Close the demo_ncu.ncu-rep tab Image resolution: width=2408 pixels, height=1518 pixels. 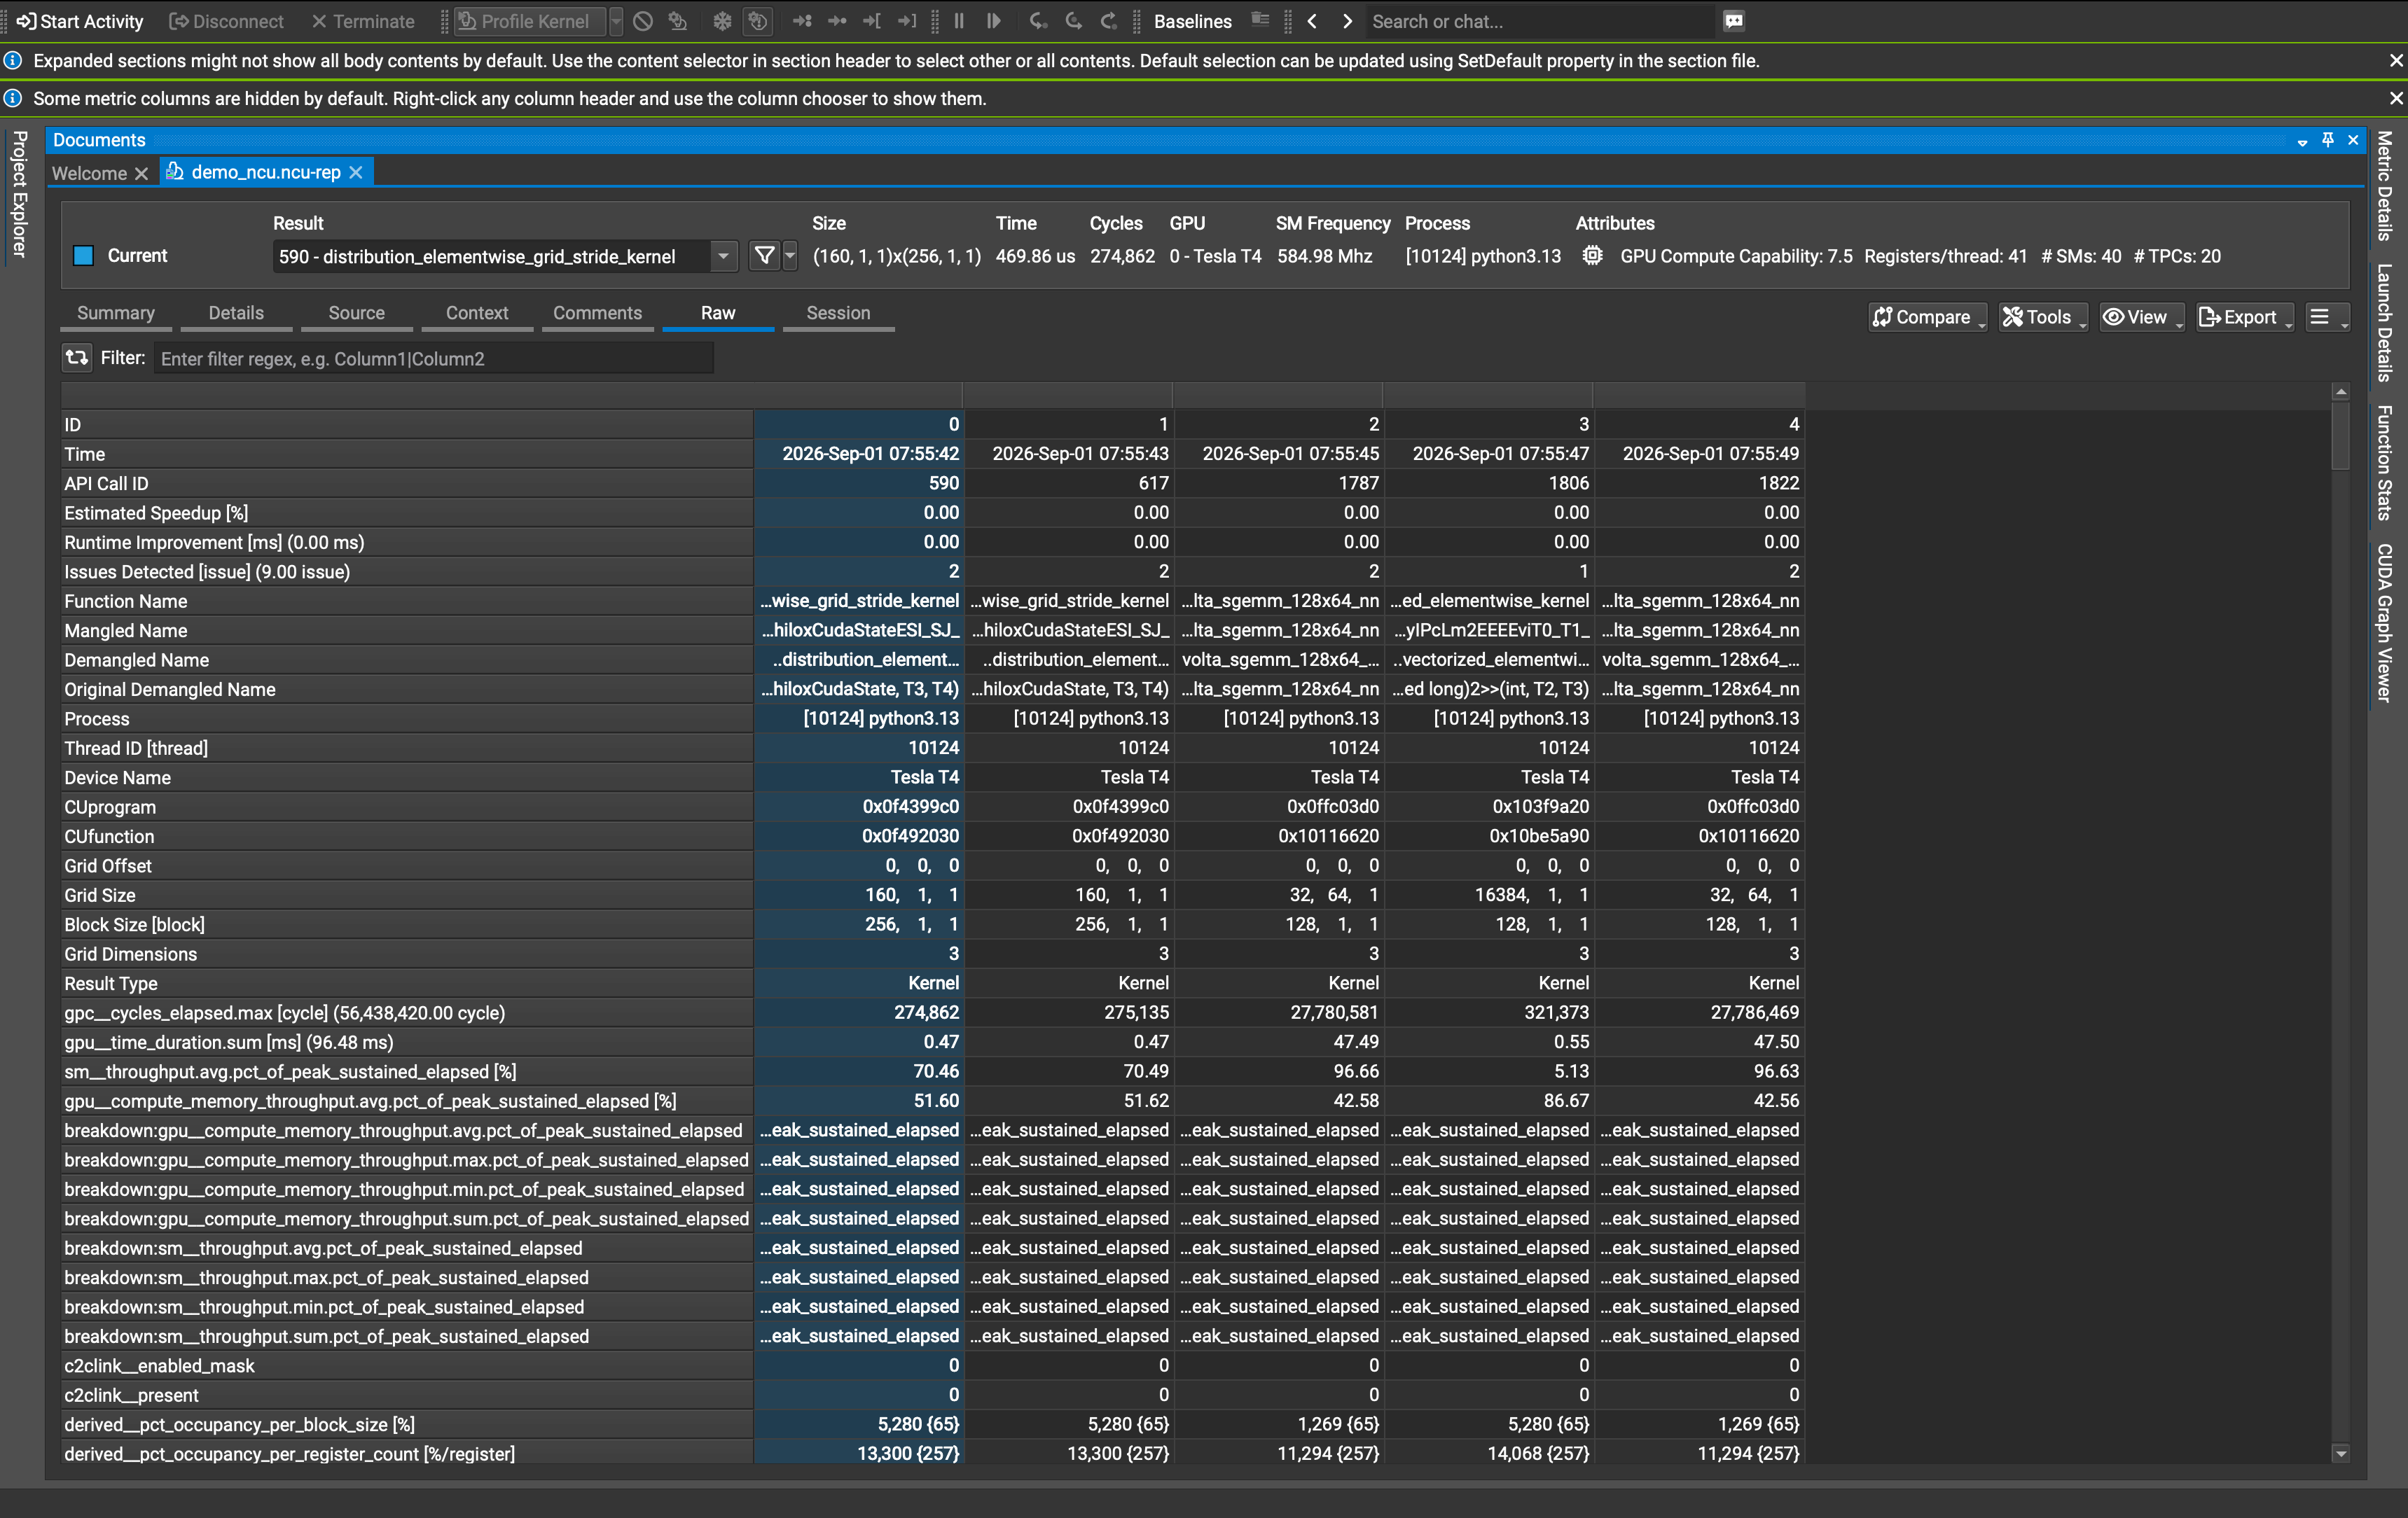356,173
